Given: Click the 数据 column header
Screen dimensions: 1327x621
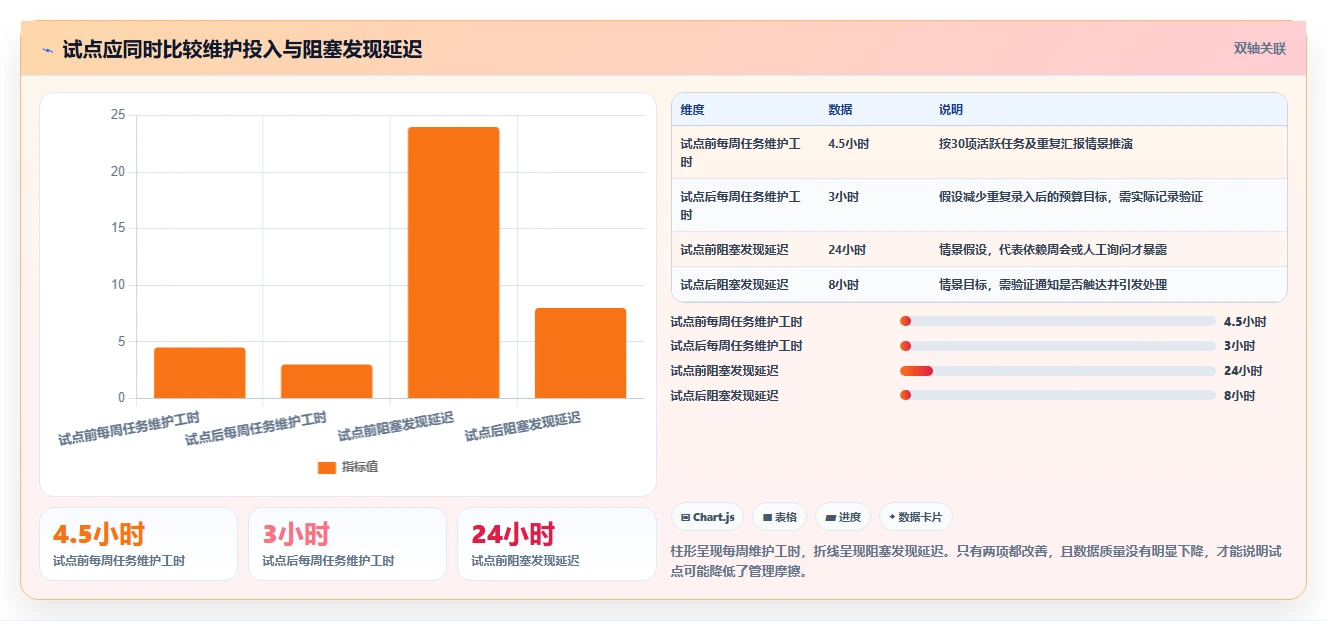Looking at the screenshot, I should [x=841, y=110].
